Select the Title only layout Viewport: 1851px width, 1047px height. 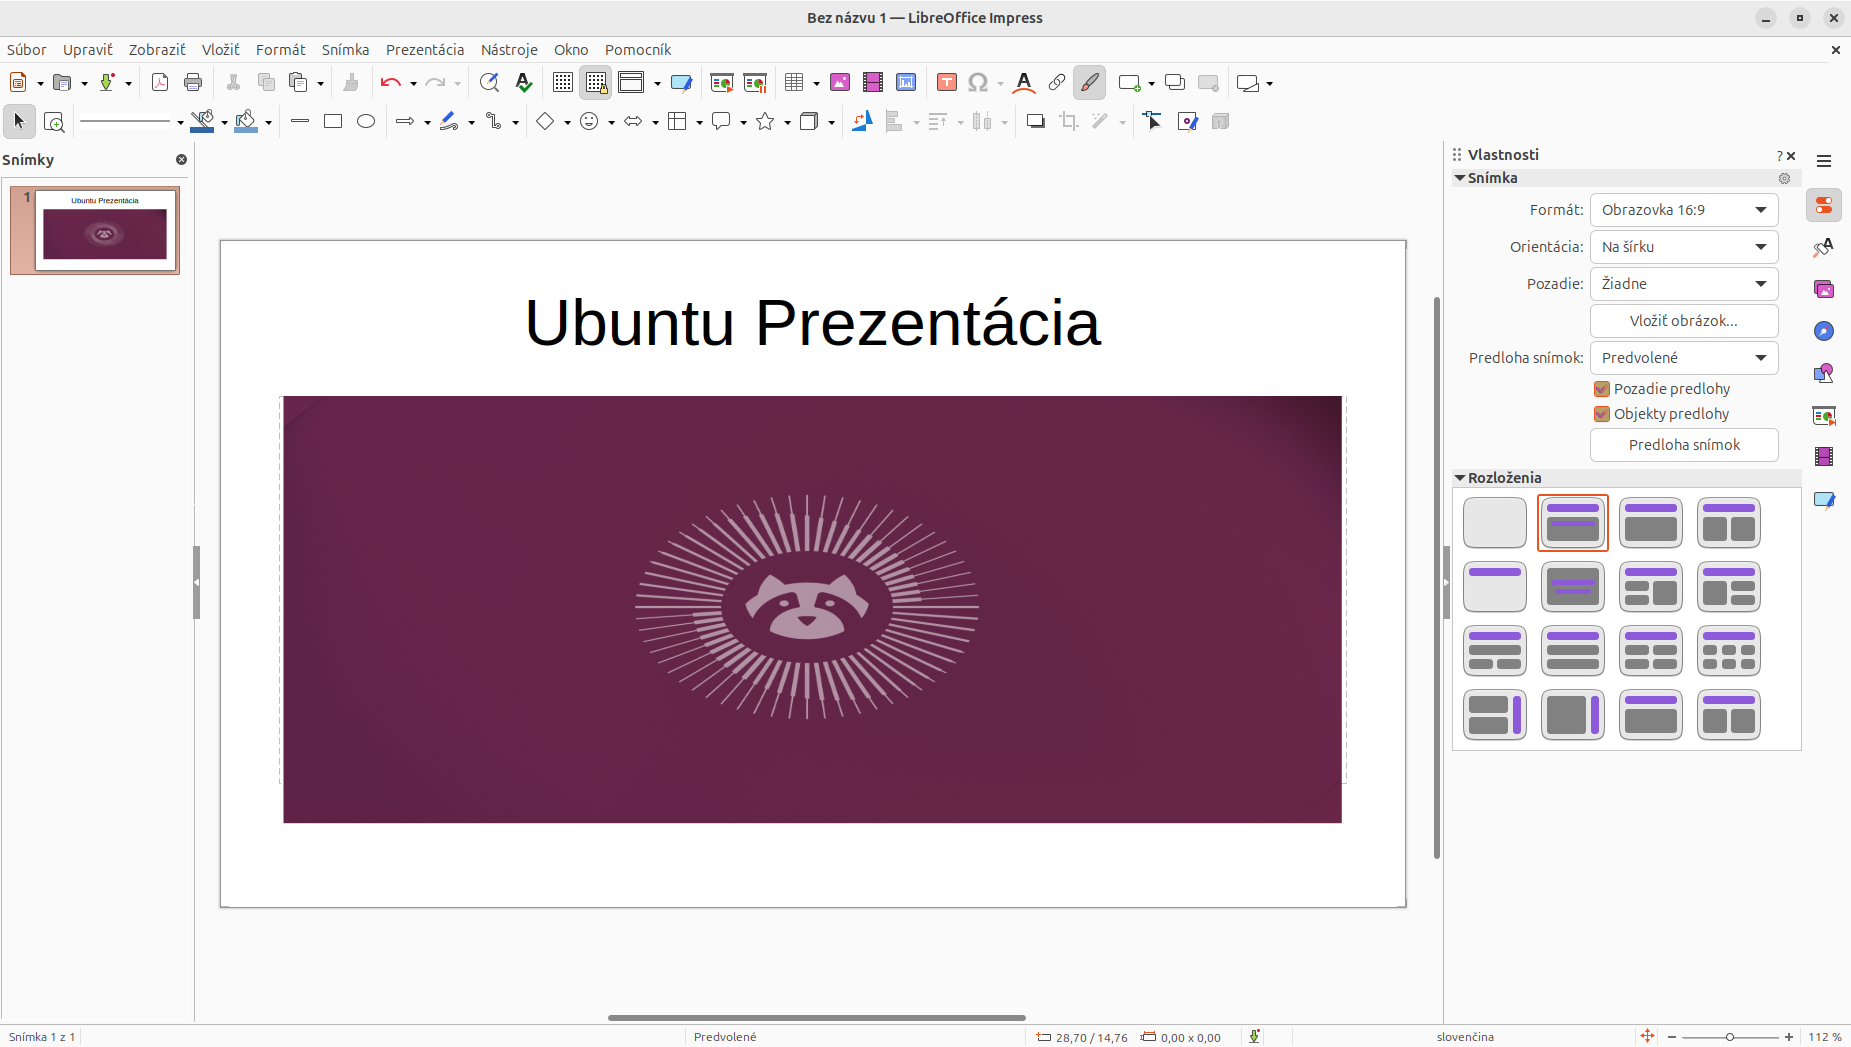(x=1495, y=587)
